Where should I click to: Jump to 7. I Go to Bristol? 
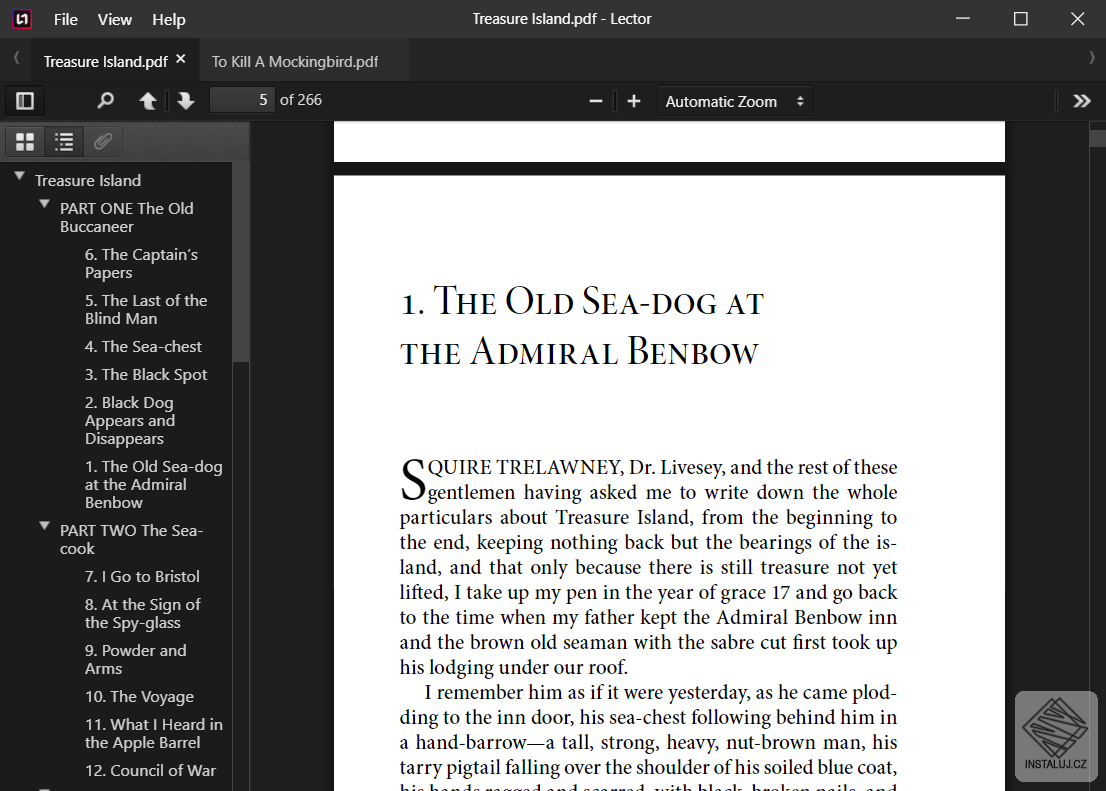tap(142, 576)
